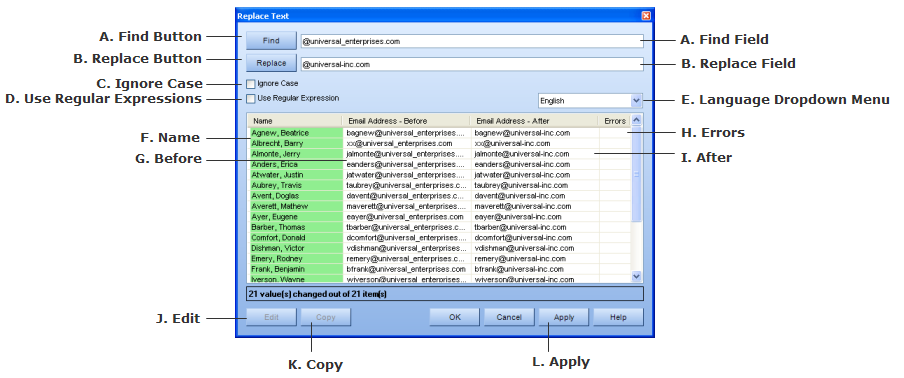Click the Find button
The height and width of the screenshot is (378, 904).
pyautogui.click(x=271, y=41)
